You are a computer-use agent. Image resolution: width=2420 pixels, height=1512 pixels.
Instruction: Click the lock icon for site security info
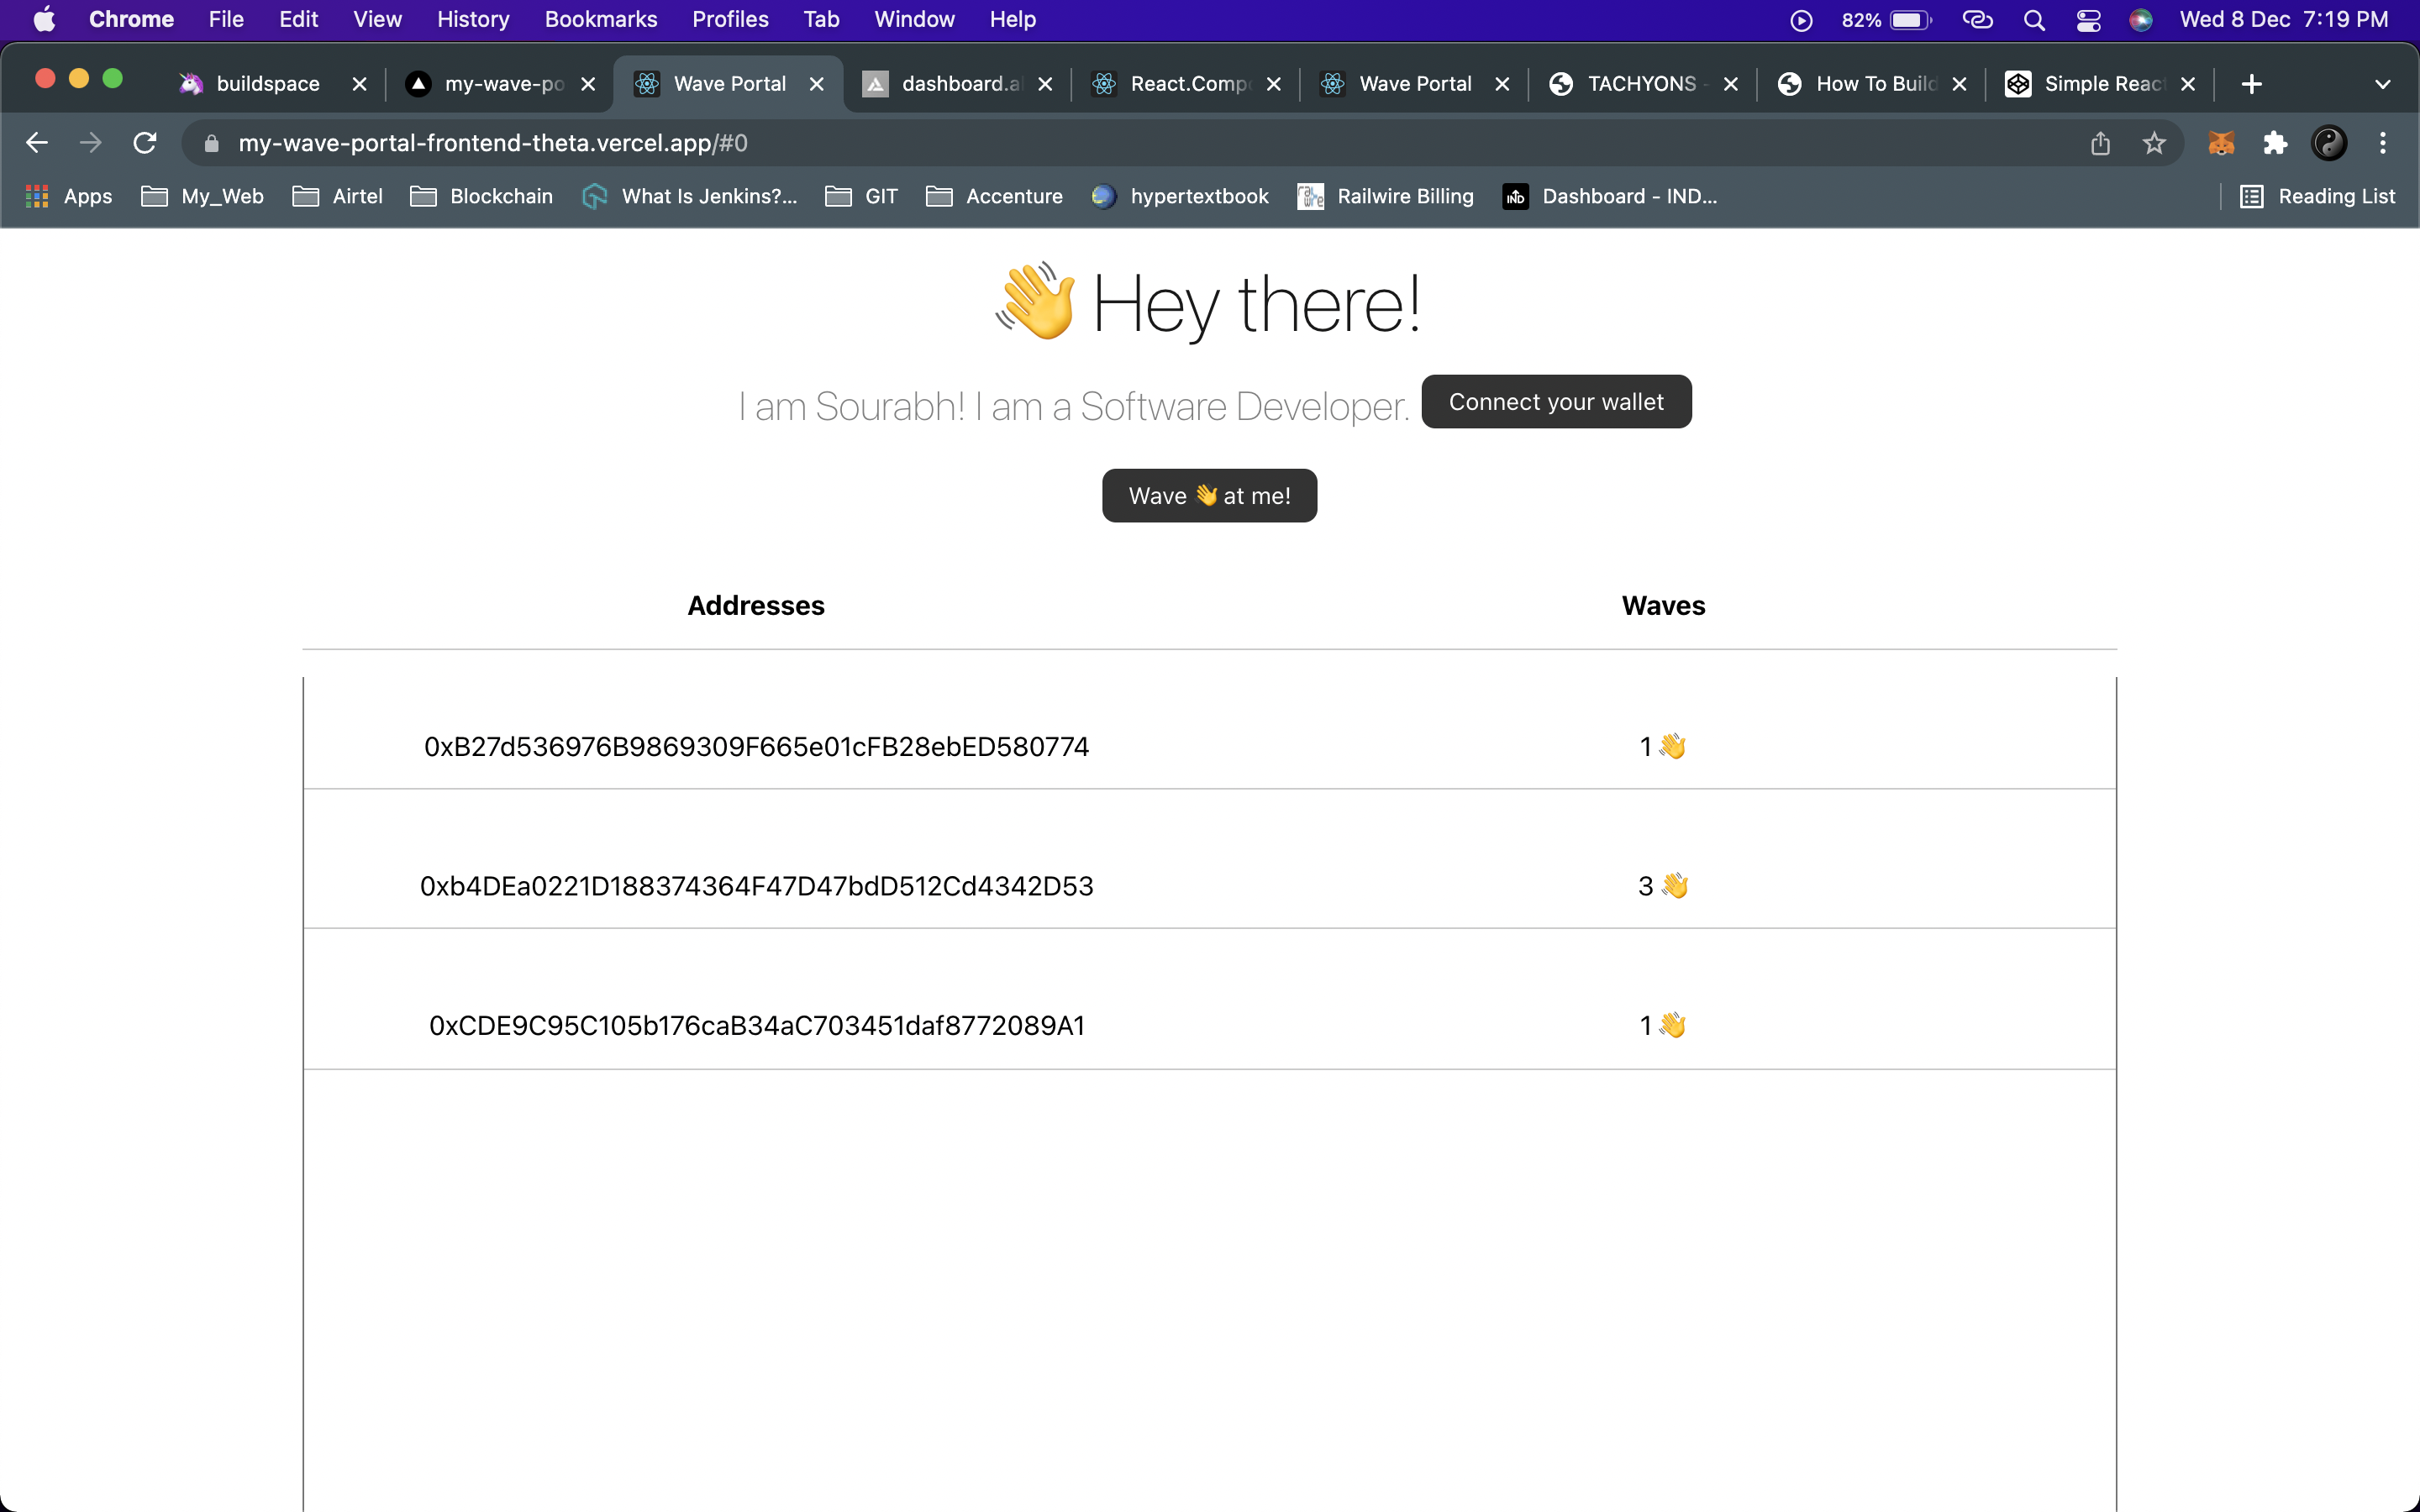211,143
